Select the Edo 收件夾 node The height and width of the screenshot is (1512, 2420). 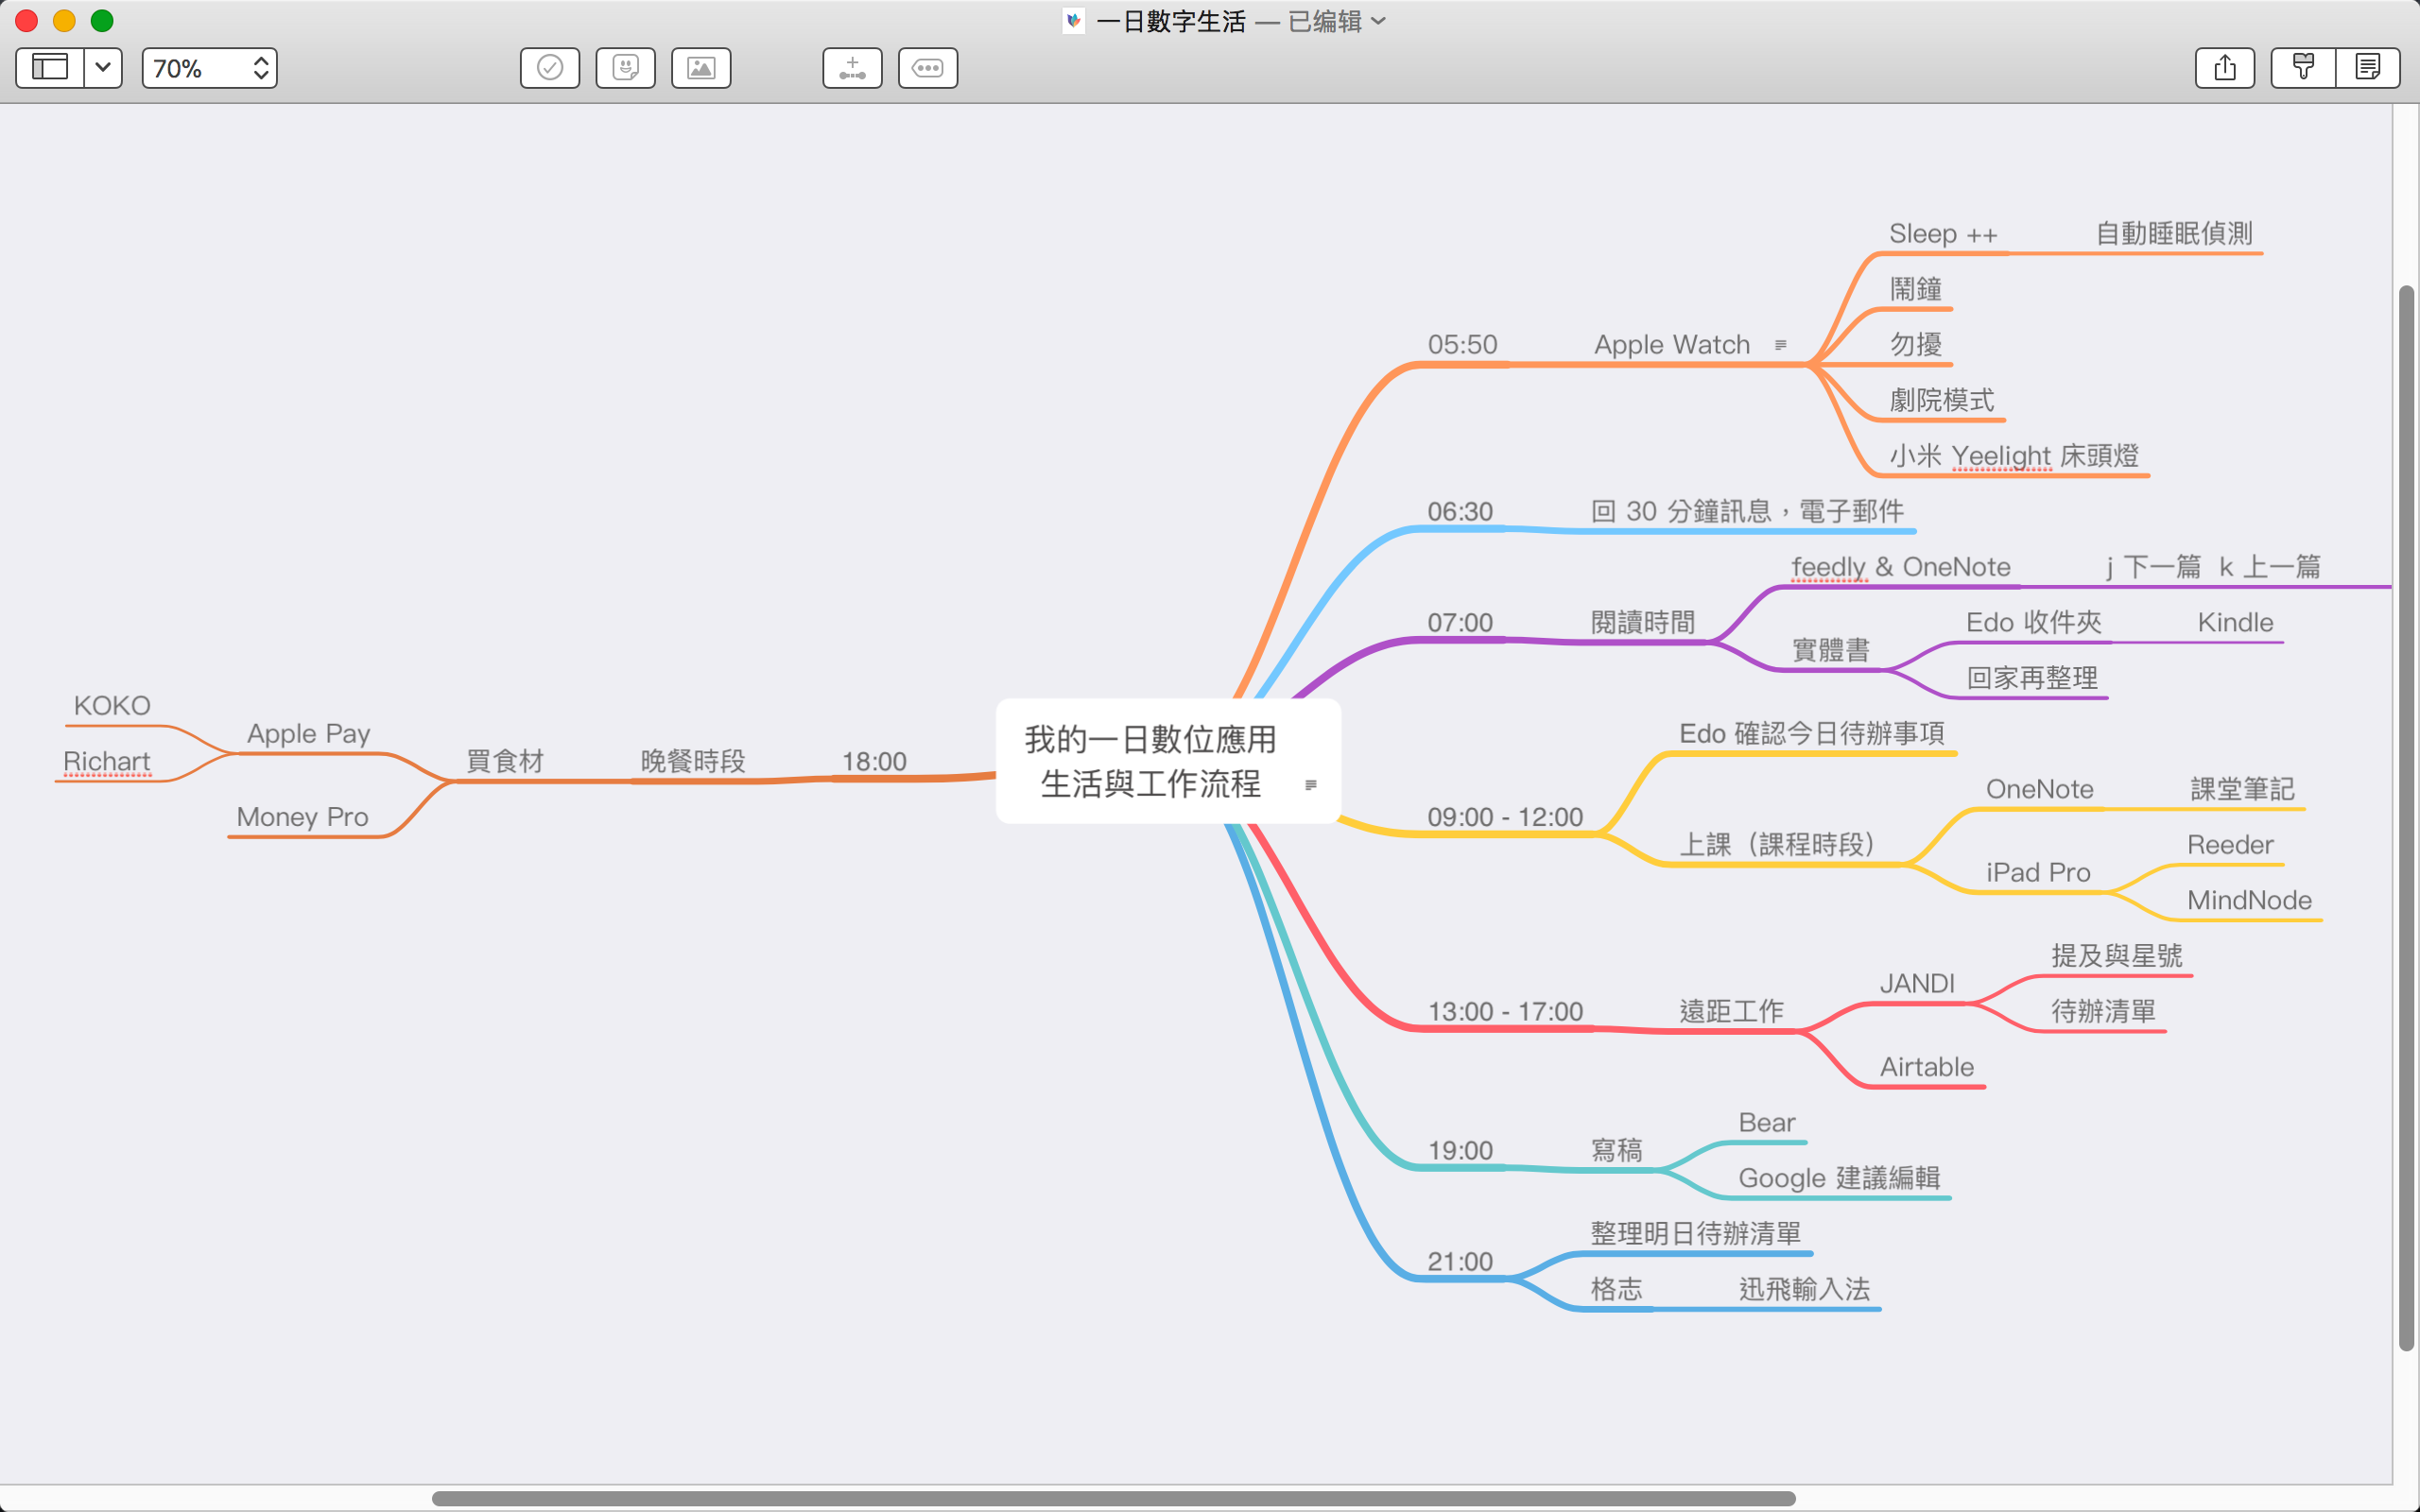point(2034,623)
